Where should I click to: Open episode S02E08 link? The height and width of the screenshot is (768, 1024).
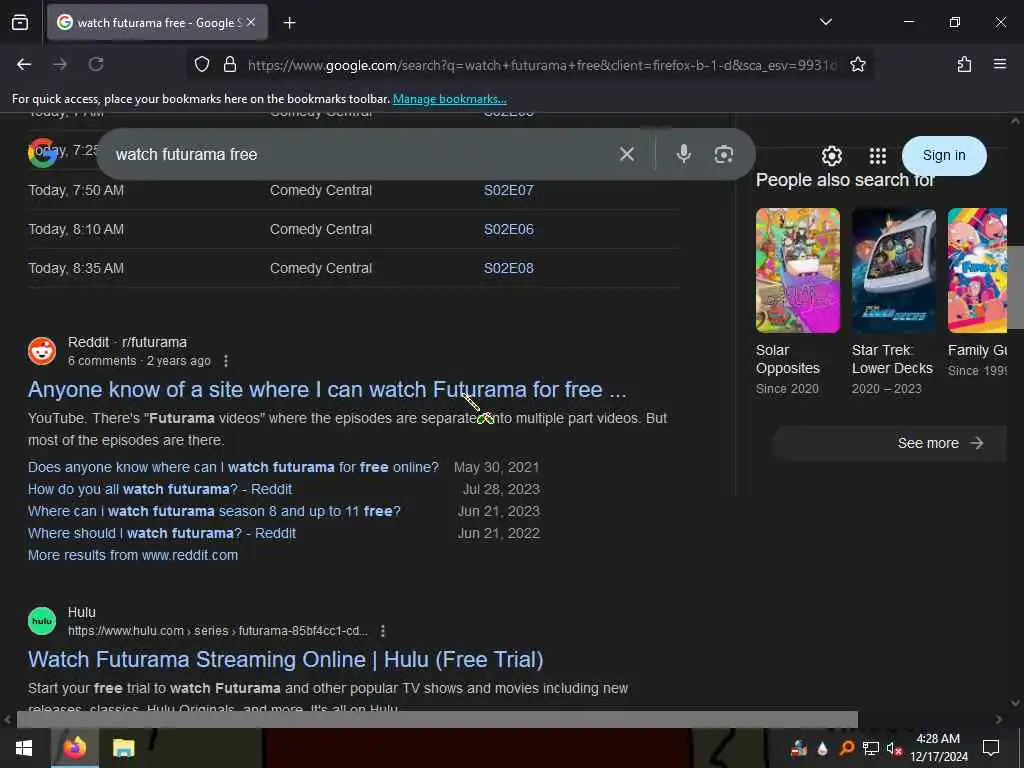tap(508, 268)
